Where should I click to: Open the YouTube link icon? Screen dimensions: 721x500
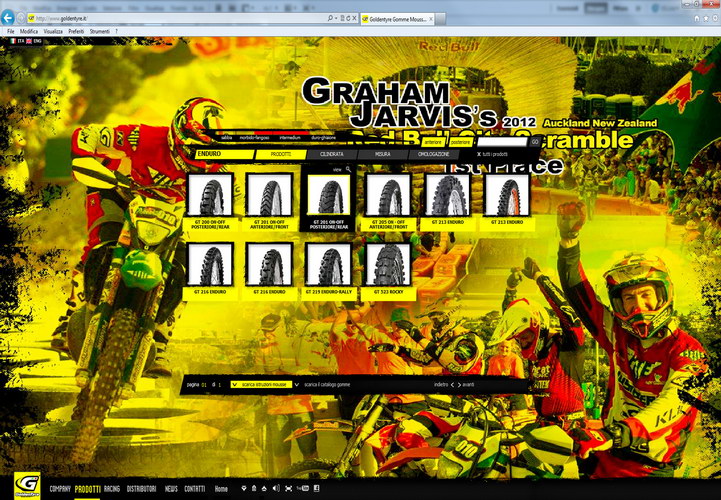pos(303,489)
